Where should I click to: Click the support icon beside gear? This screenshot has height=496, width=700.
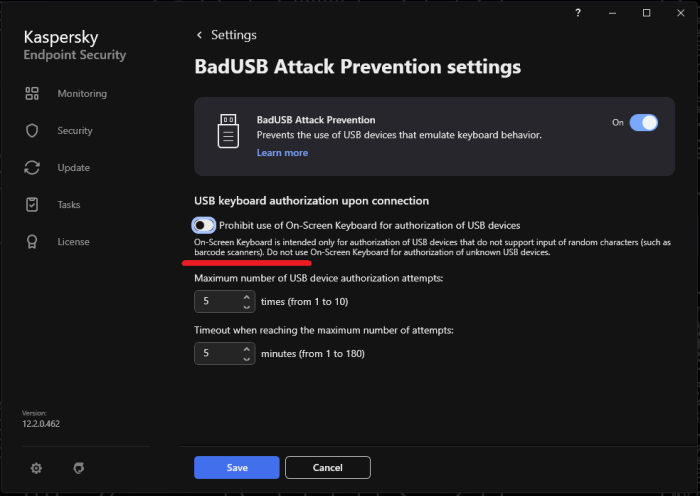coord(79,468)
